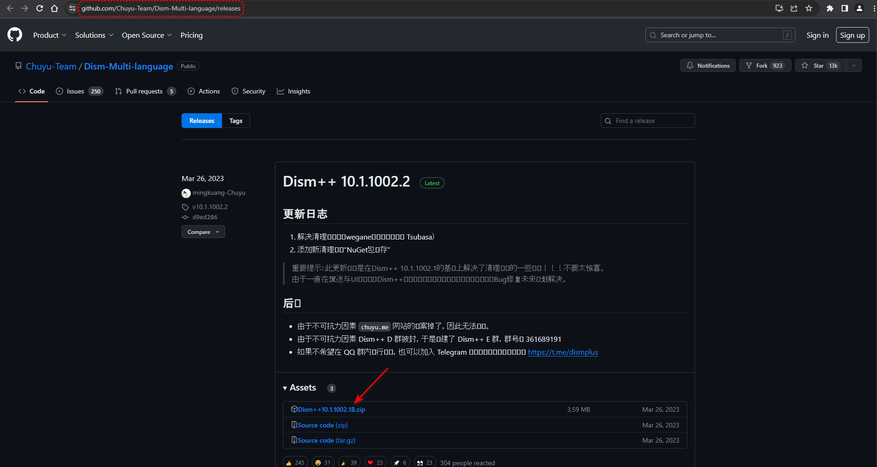Open the Chuyu-Team organization link
877x467 pixels.
pos(51,66)
